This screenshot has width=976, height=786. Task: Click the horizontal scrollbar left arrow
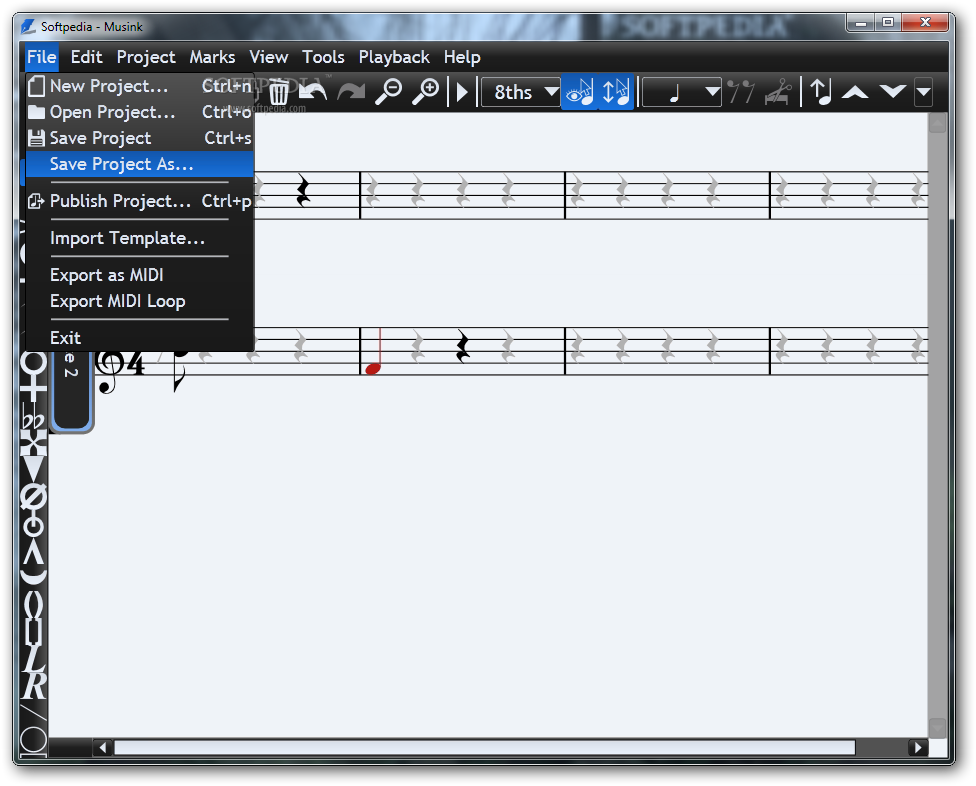tap(103, 747)
